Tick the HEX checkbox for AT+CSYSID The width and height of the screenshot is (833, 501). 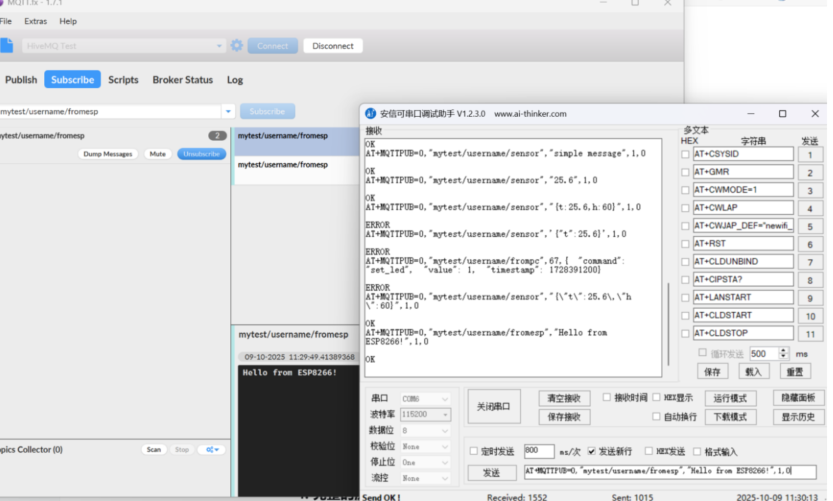pos(685,154)
